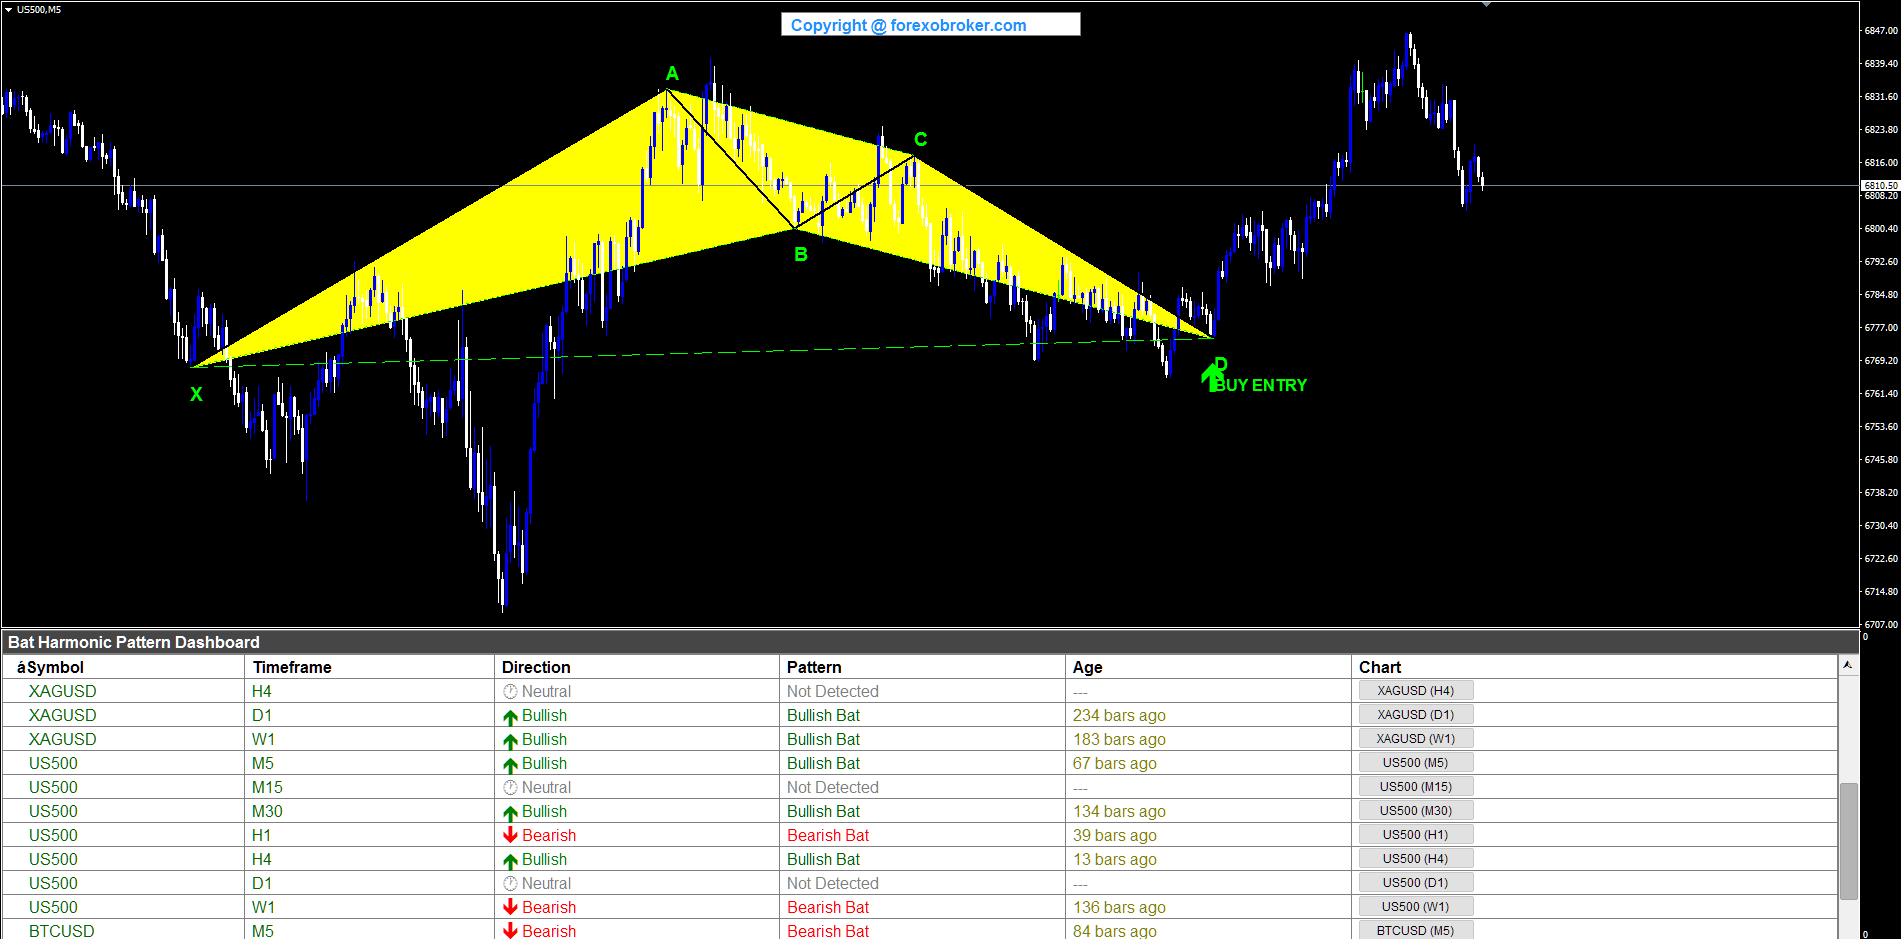Select the US500 symbol in the M5 row
The width and height of the screenshot is (1901, 939).
[53, 763]
